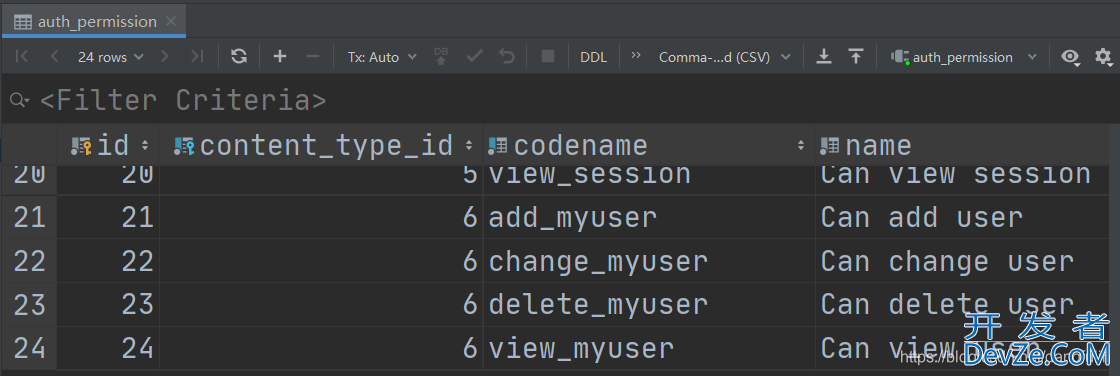The width and height of the screenshot is (1120, 376).
Task: Go to the first page of rows
Action: 22,56
